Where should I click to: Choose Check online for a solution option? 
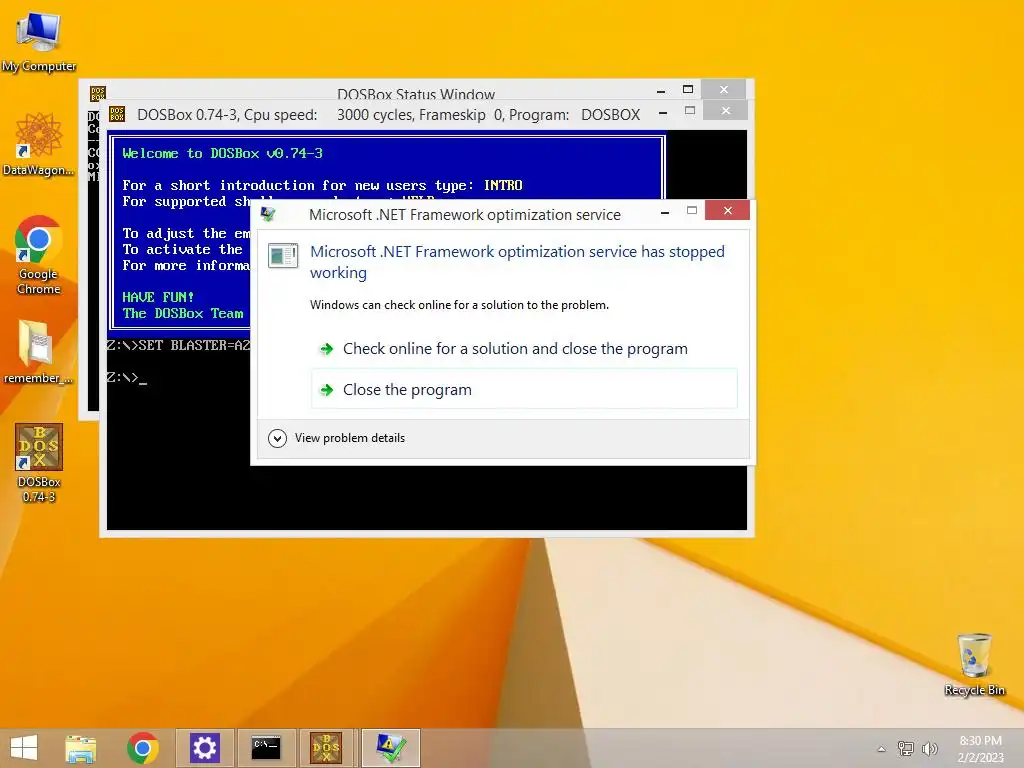[x=524, y=349]
